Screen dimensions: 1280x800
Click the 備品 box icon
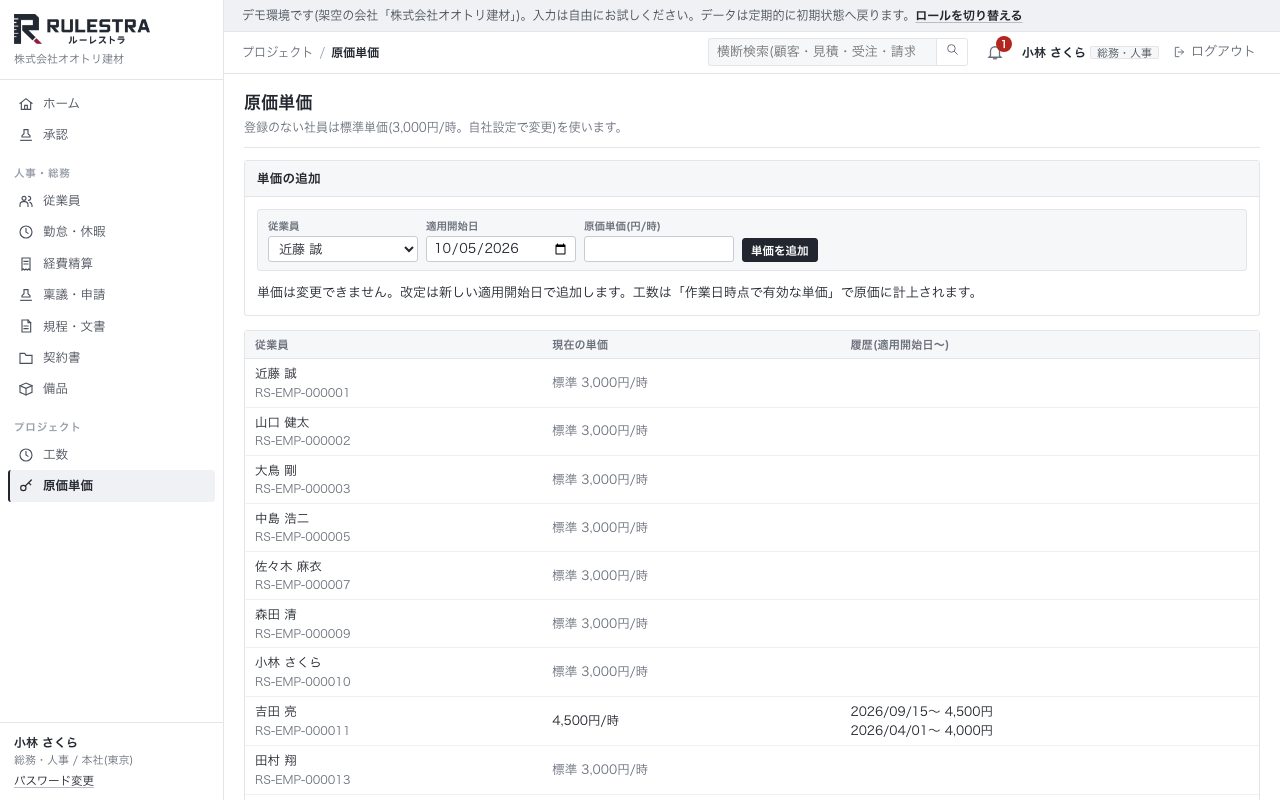(26, 389)
